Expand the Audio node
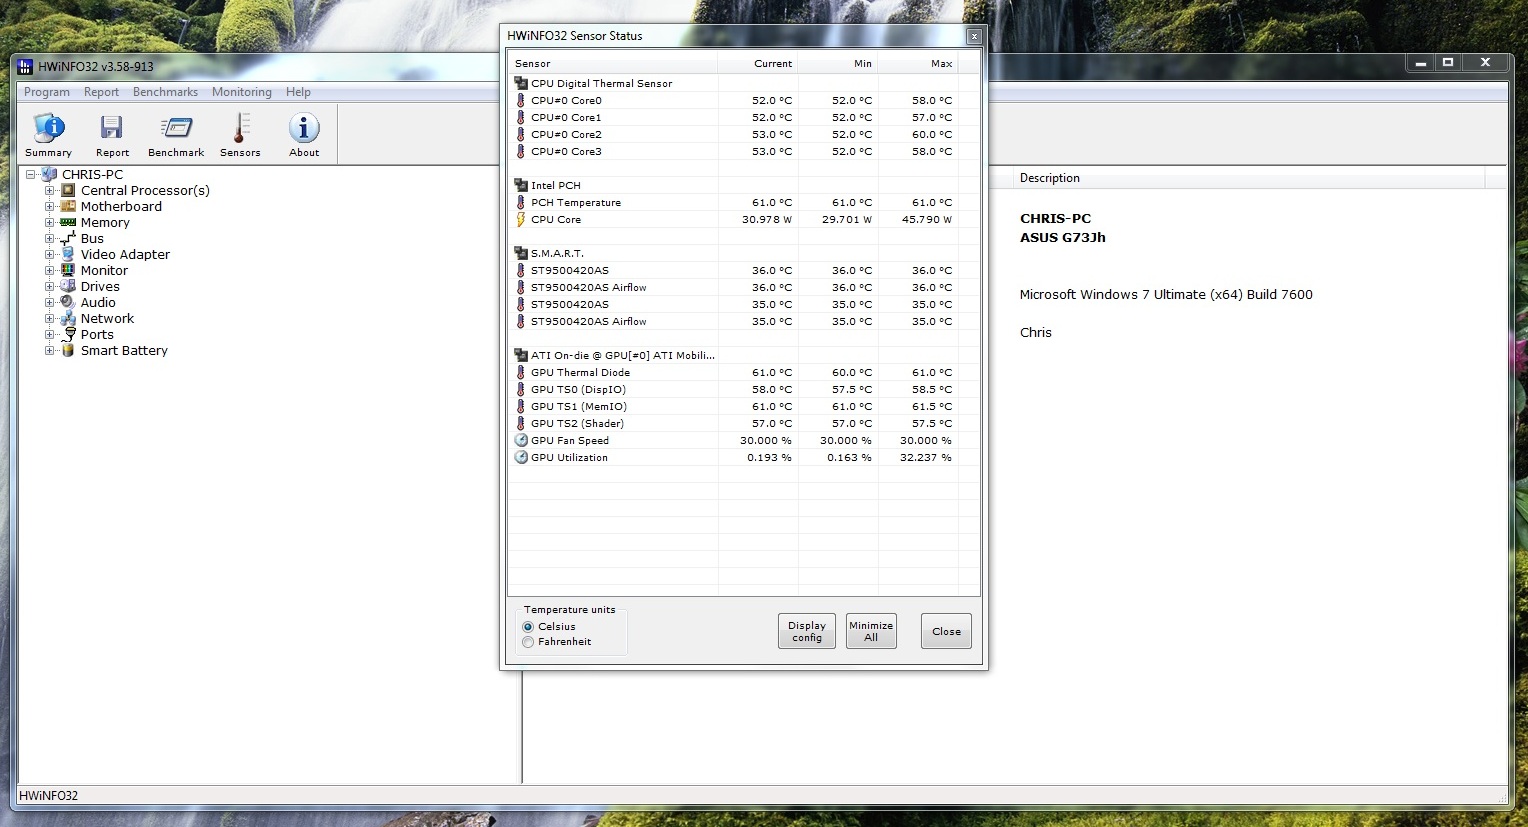 (49, 302)
